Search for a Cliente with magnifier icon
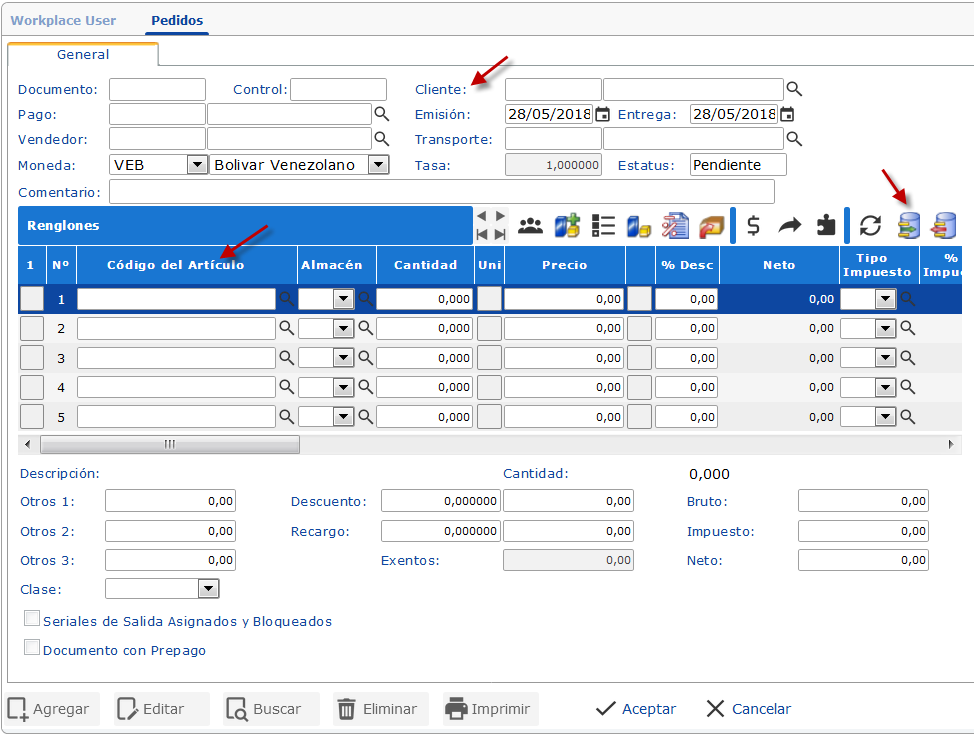The height and width of the screenshot is (735, 974). point(794,89)
